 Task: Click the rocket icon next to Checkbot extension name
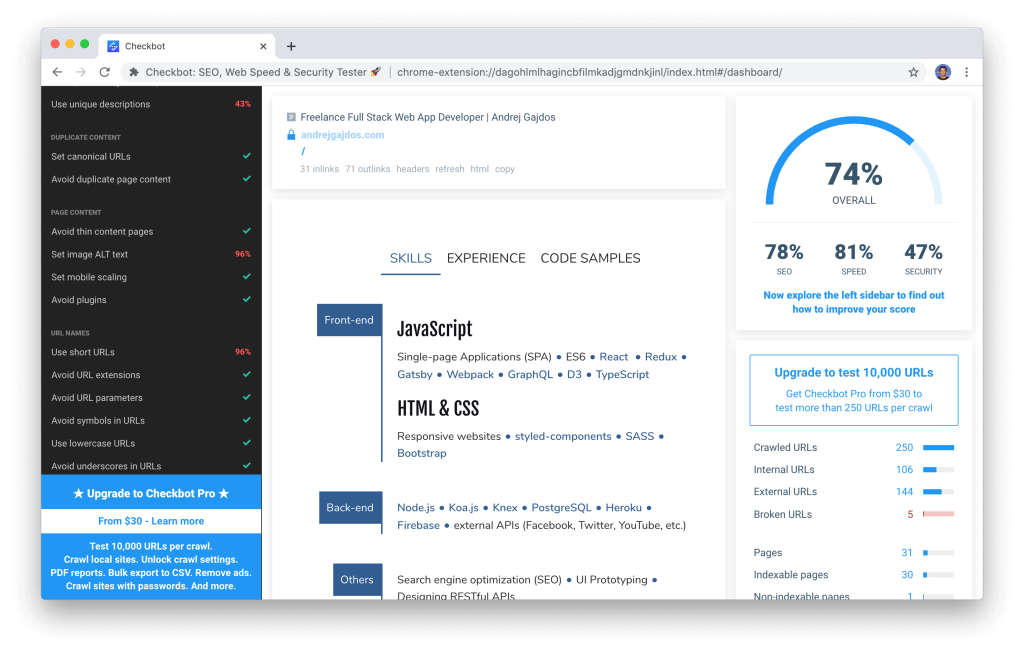(x=375, y=71)
